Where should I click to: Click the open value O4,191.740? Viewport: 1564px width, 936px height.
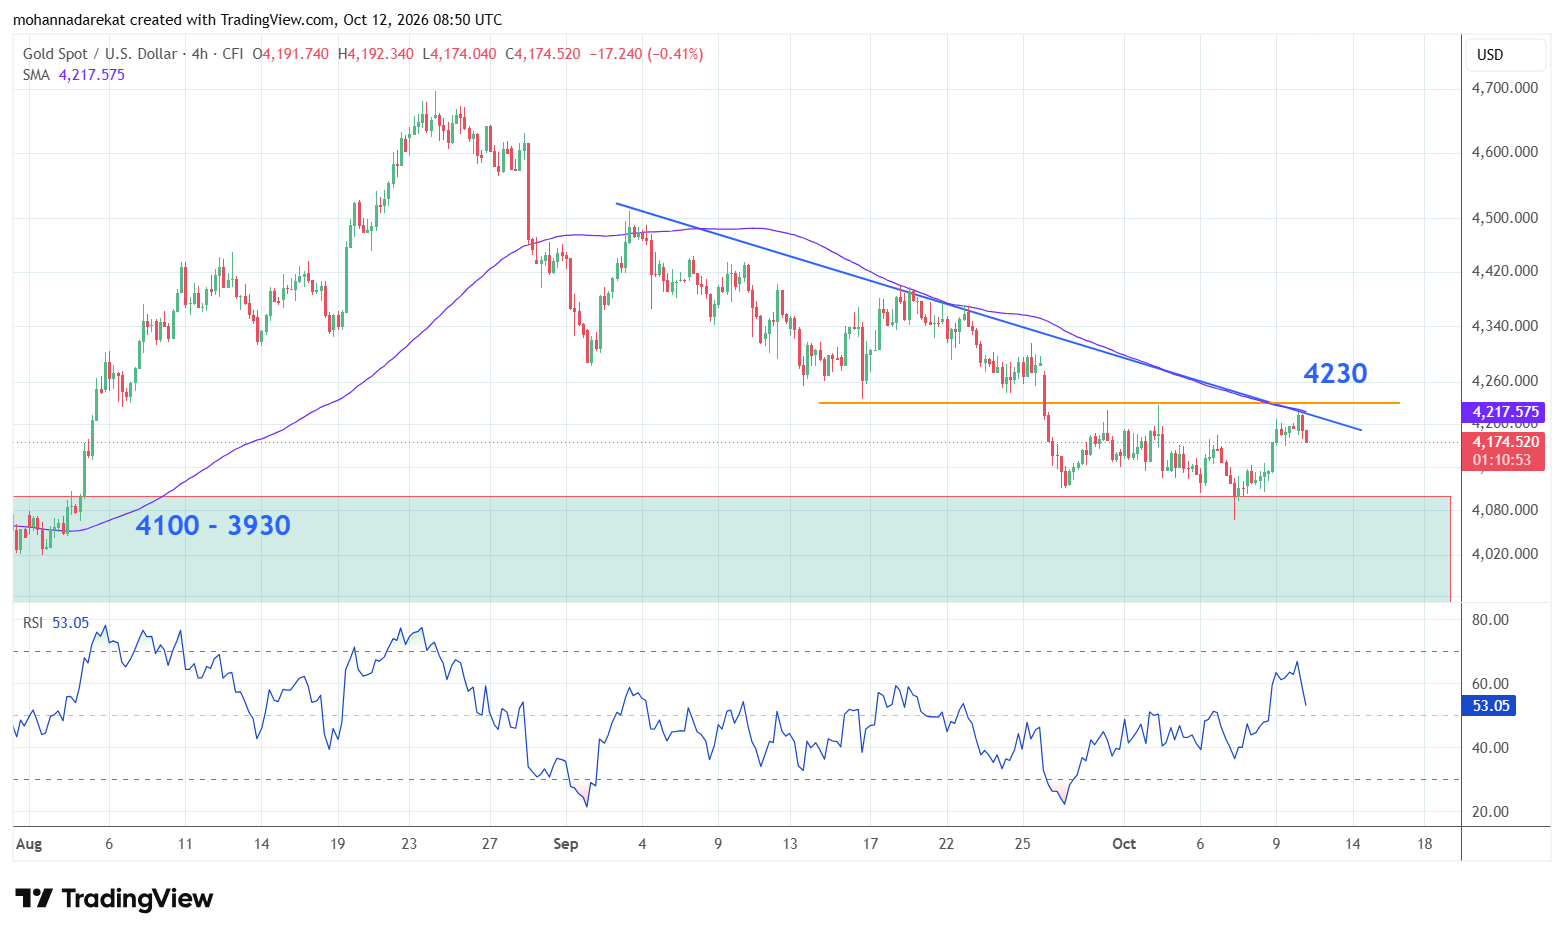[x=290, y=54]
